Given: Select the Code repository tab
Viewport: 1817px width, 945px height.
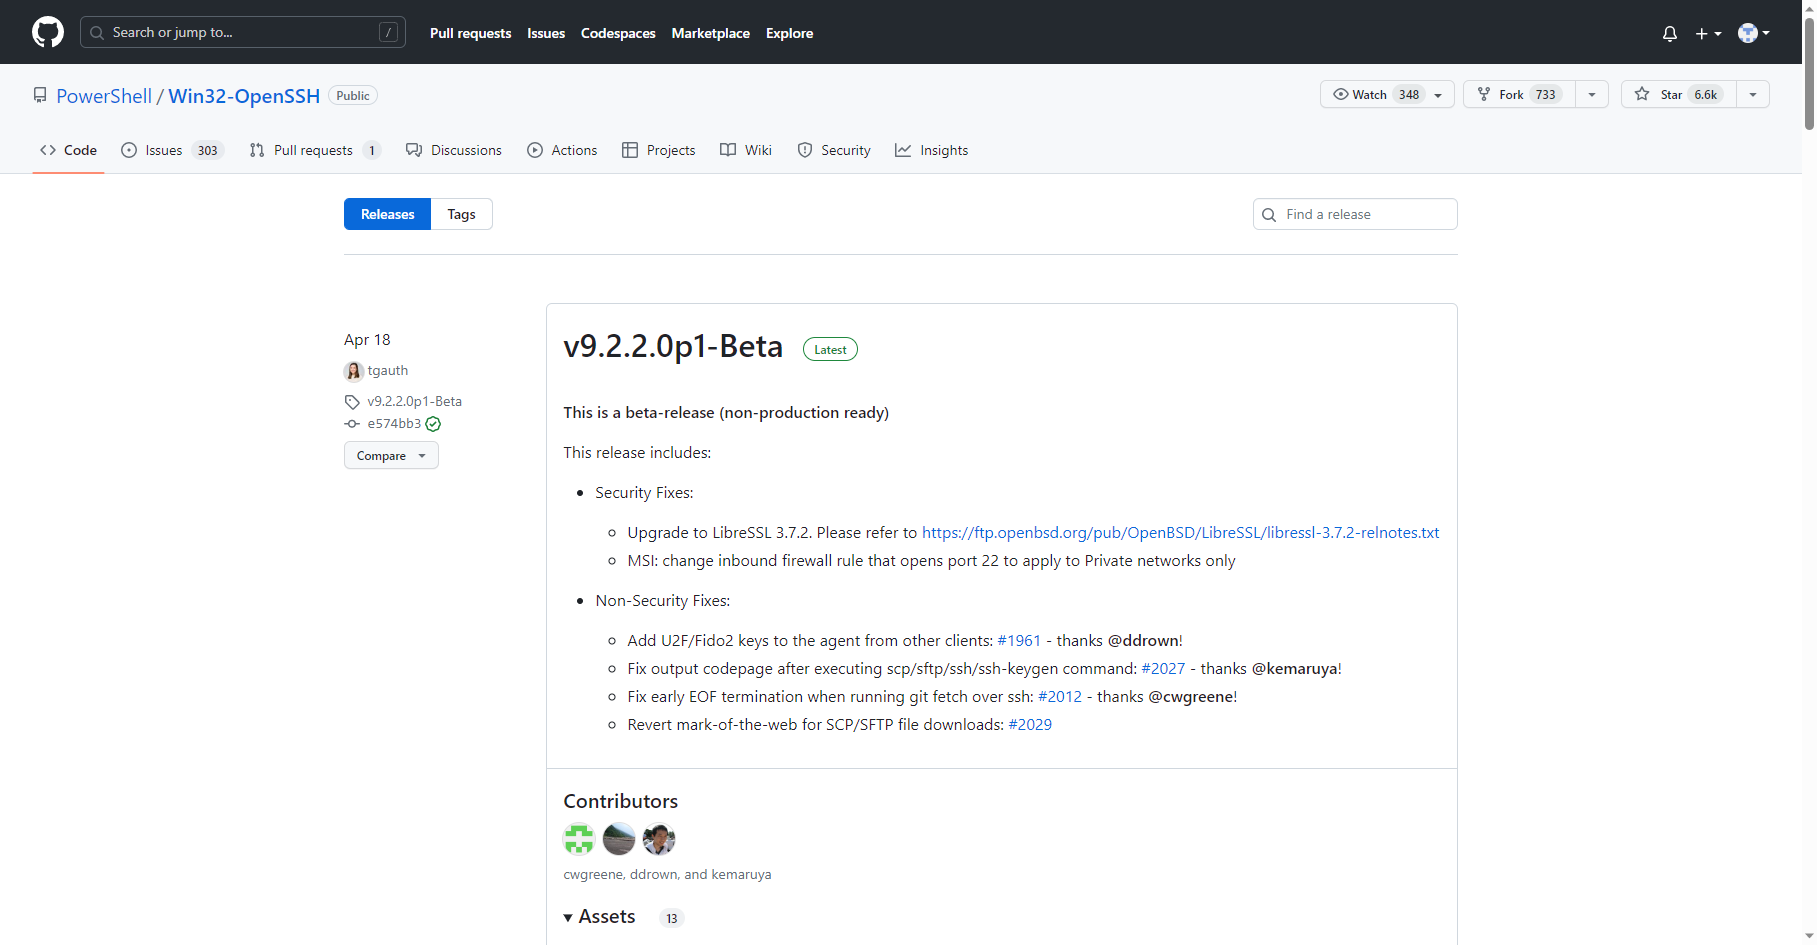Looking at the screenshot, I should [68, 150].
